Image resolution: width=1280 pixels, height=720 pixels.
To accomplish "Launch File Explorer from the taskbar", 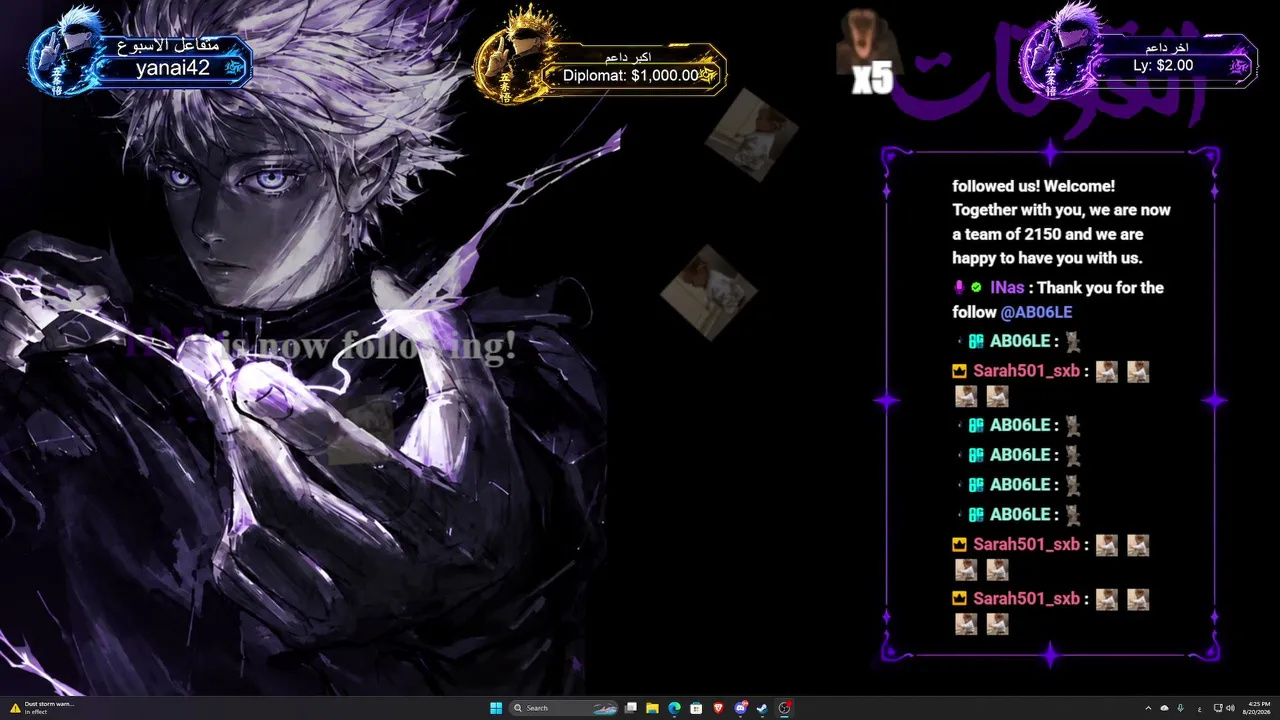I will 652,708.
